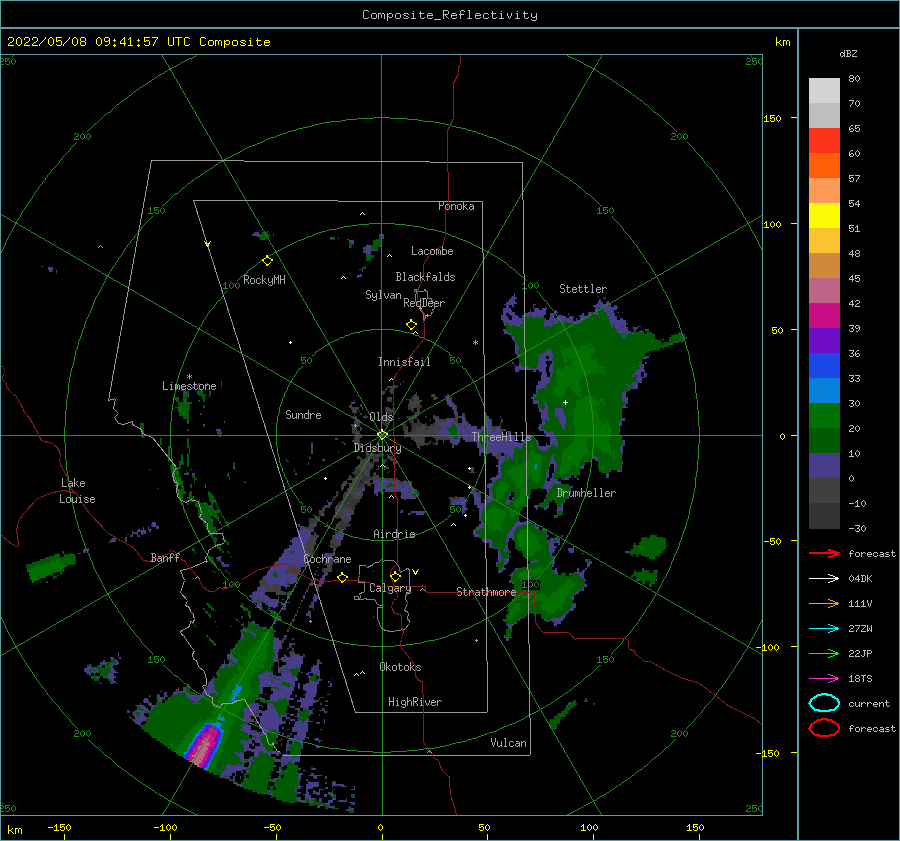Click the Calgary city label
Image resolution: width=900 pixels, height=841 pixels.
pos(390,588)
